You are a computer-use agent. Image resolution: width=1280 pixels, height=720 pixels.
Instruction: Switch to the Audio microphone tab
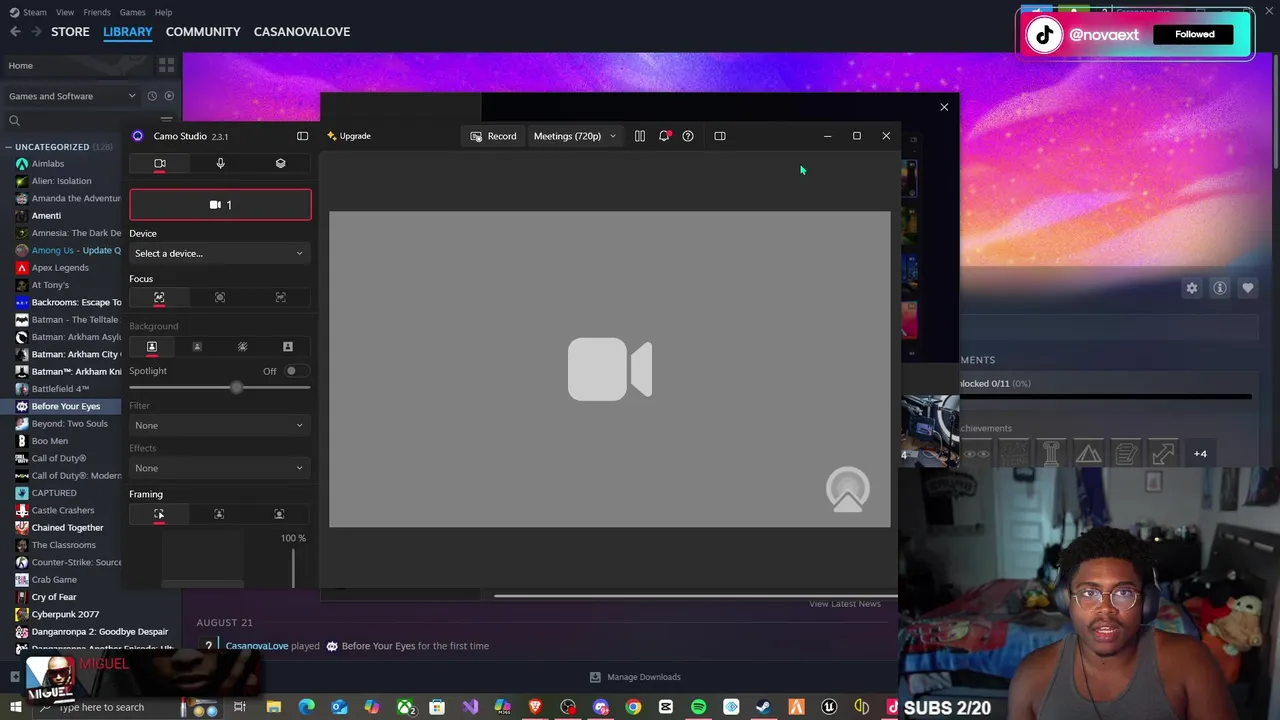click(x=220, y=163)
